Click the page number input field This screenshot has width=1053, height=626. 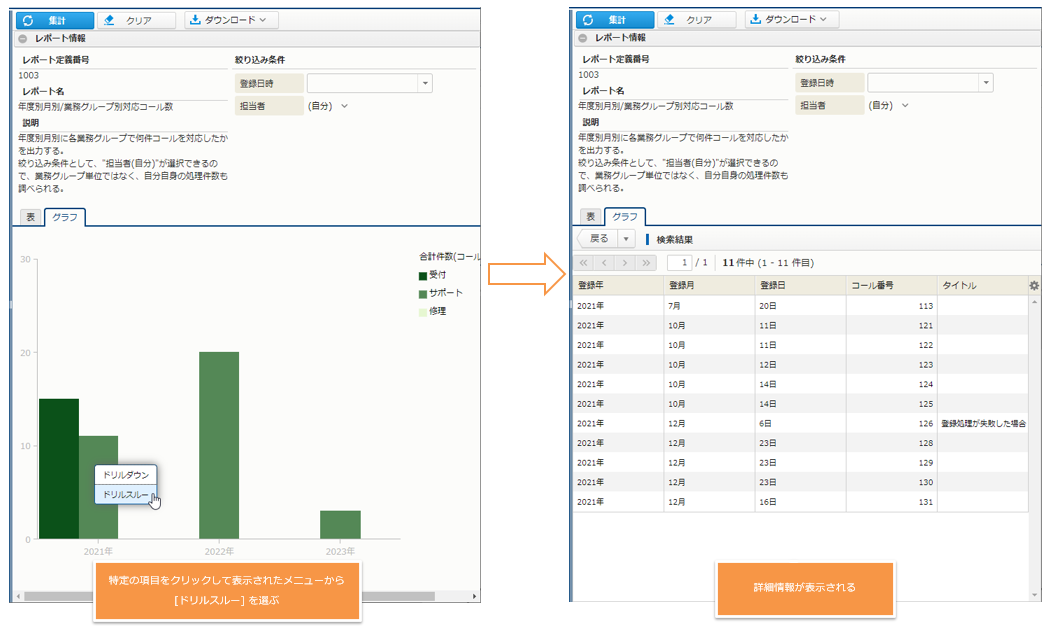click(682, 263)
